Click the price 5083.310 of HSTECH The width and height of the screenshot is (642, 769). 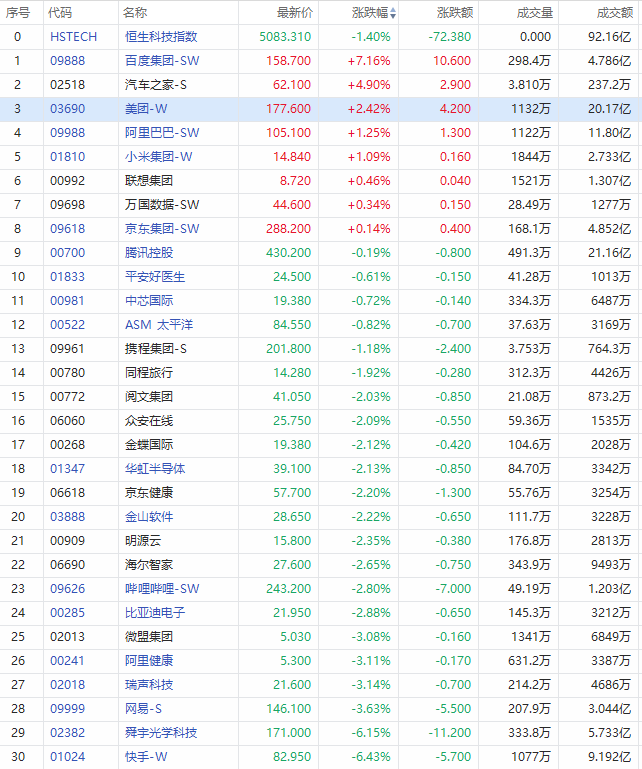[285, 37]
